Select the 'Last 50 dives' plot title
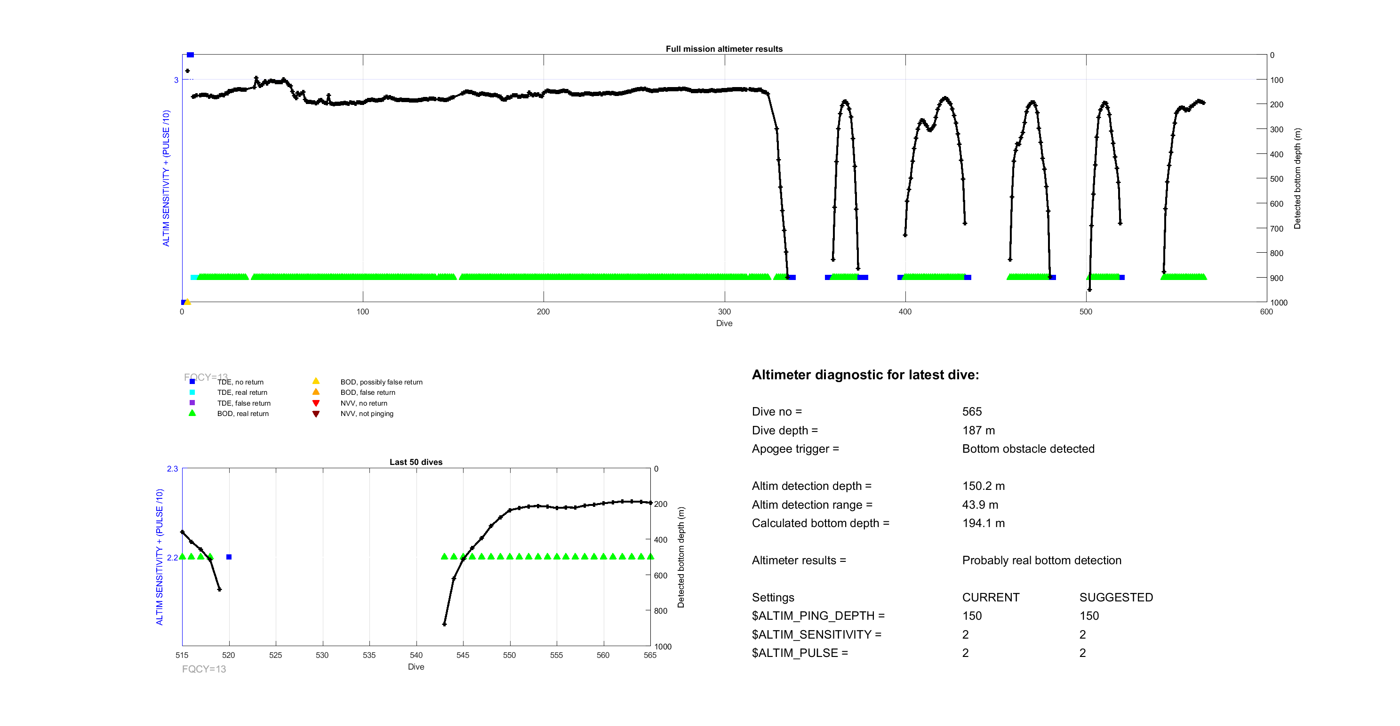The width and height of the screenshot is (1400, 726). point(416,462)
